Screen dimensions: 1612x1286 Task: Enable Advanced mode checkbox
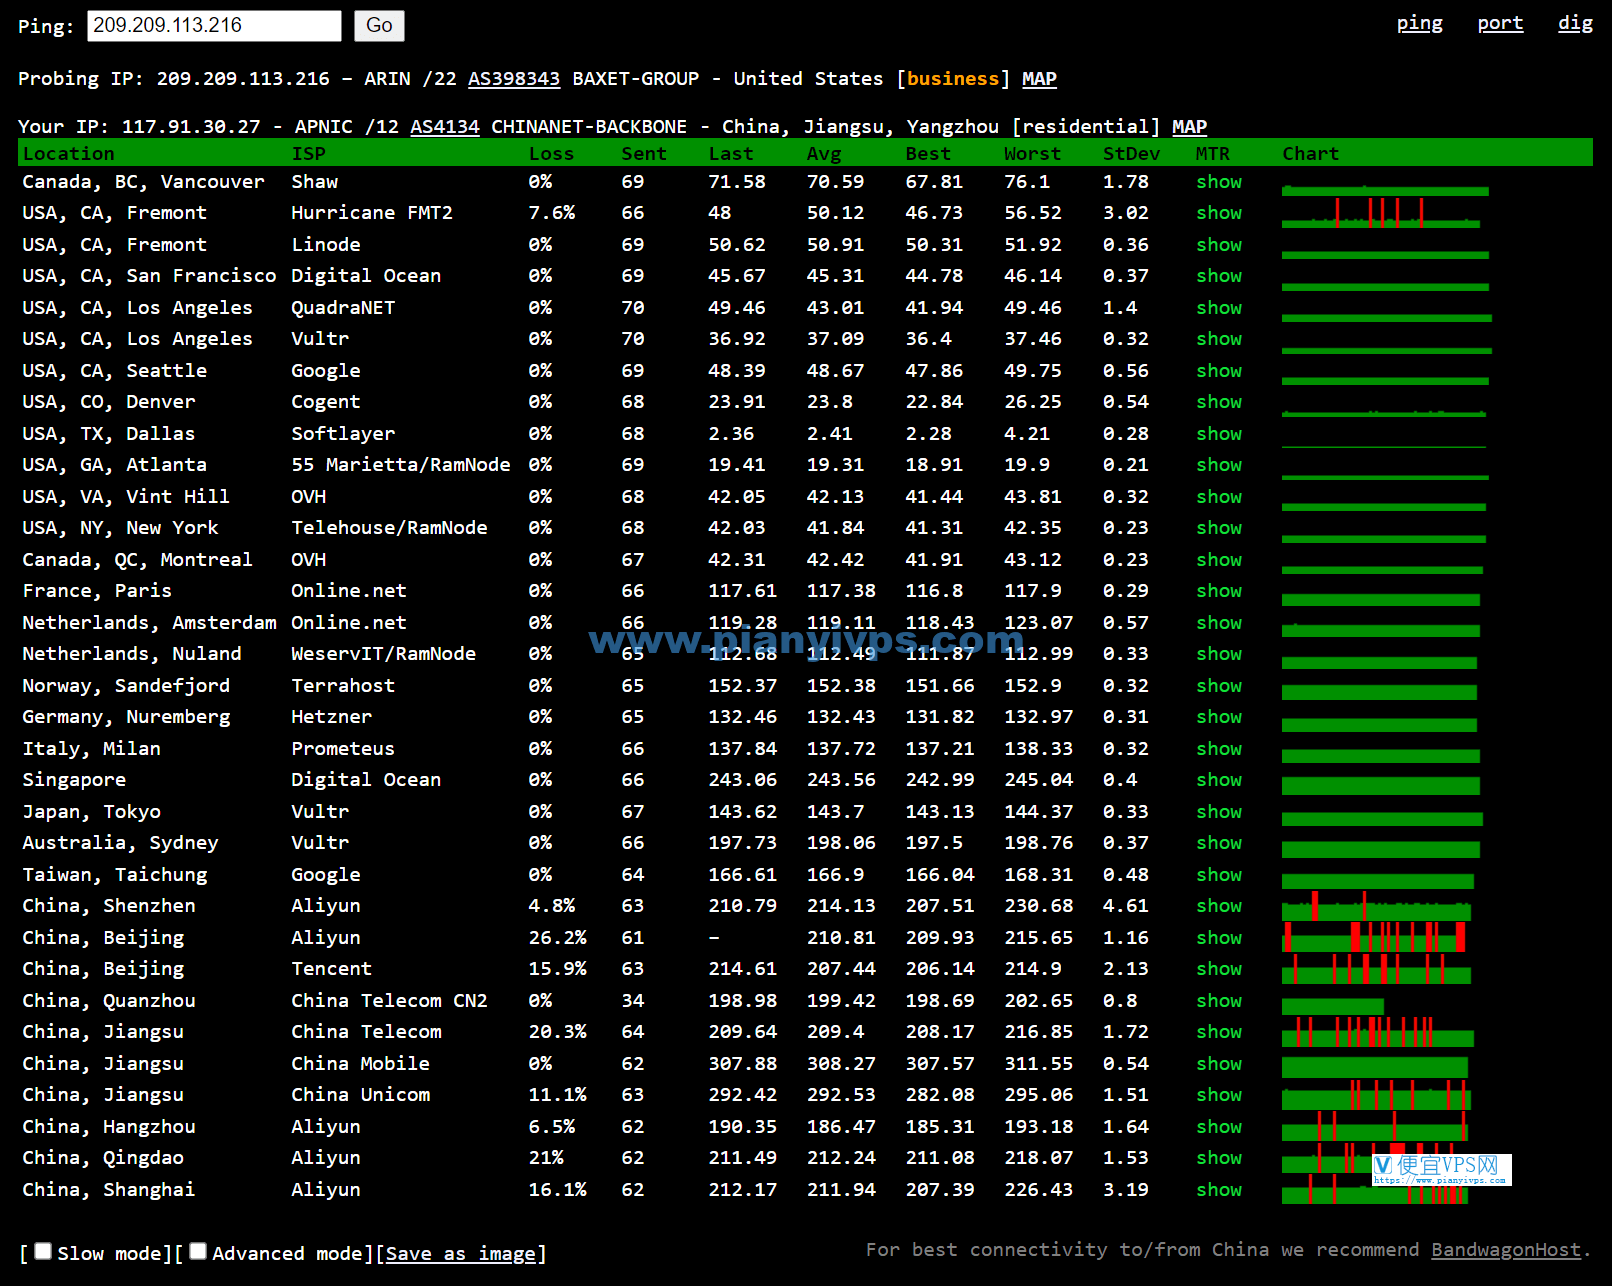tap(198, 1251)
